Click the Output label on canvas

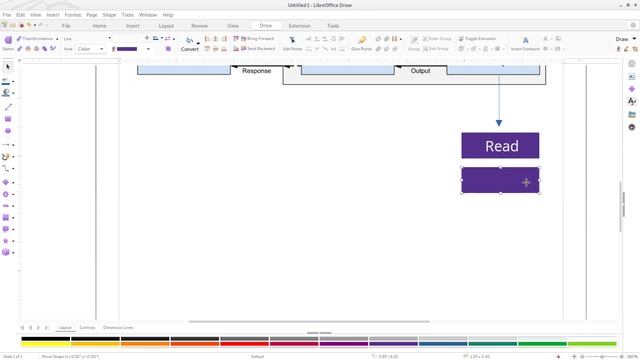pyautogui.click(x=420, y=71)
